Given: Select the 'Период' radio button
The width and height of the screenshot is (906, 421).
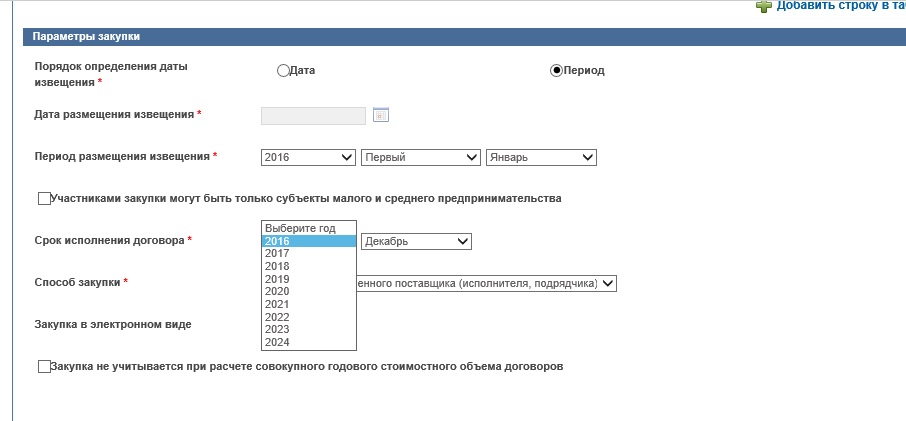Looking at the screenshot, I should pos(557,71).
